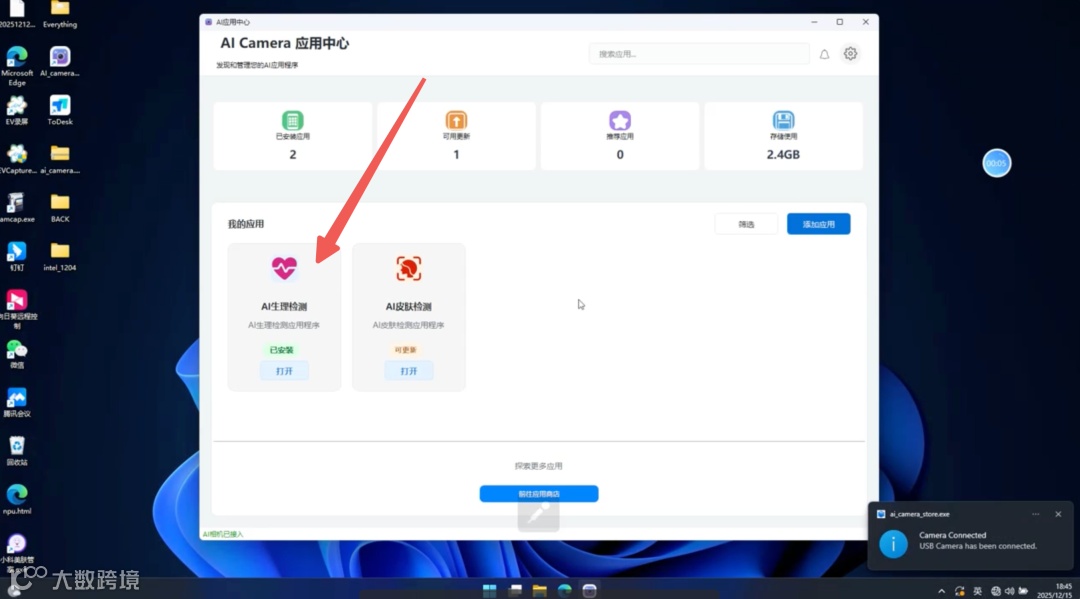The width and height of the screenshot is (1080, 599).
Task: Select the BACK folder on desktop
Action: click(60, 208)
